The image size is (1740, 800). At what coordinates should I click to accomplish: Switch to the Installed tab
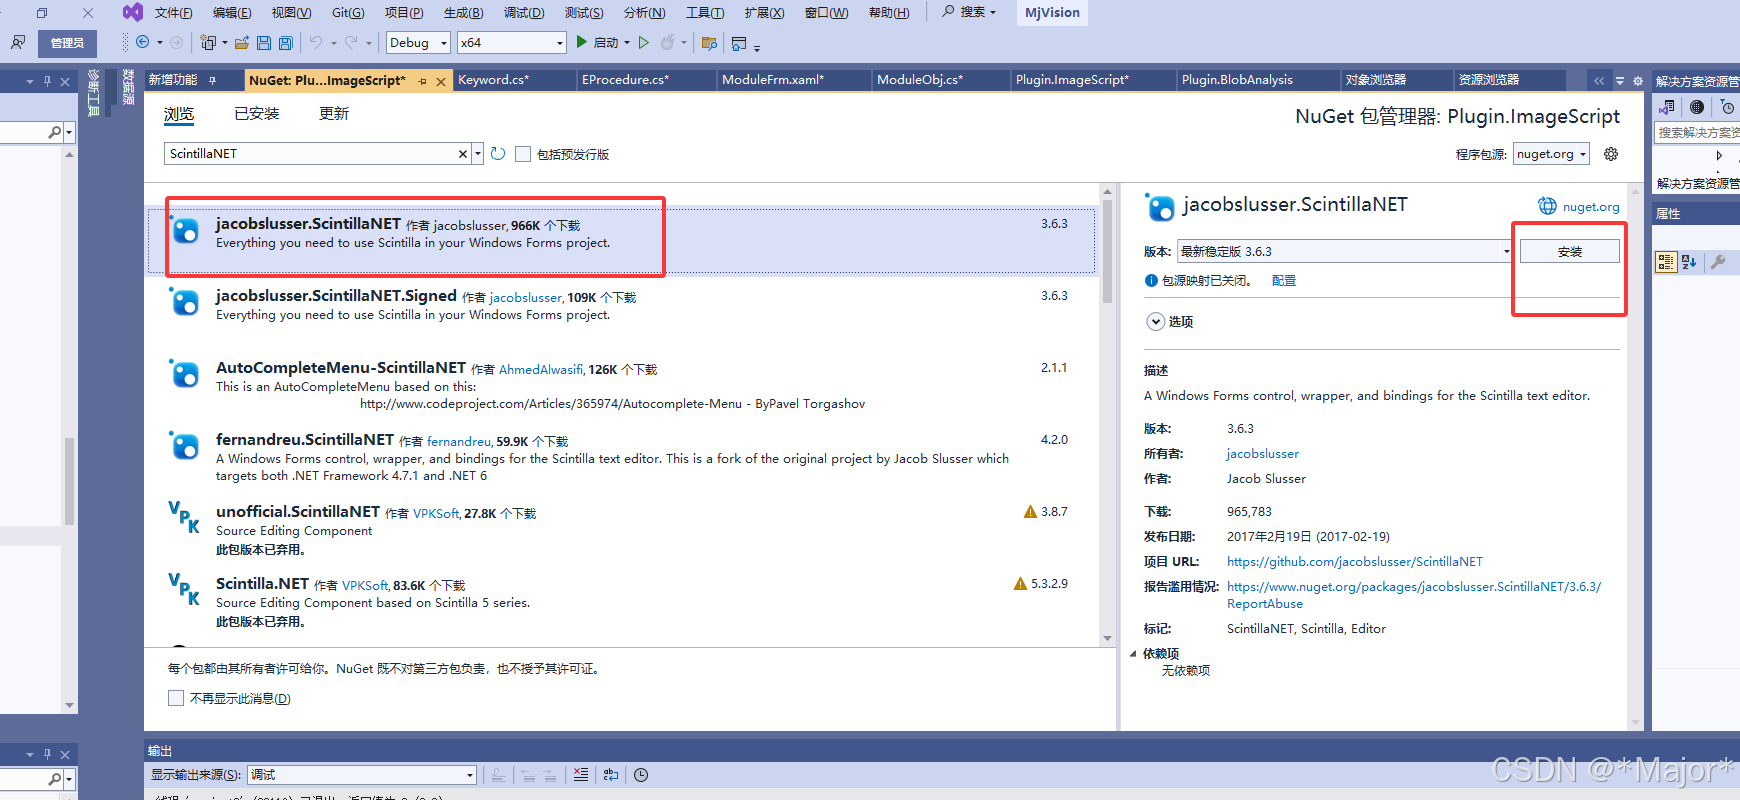click(x=257, y=114)
